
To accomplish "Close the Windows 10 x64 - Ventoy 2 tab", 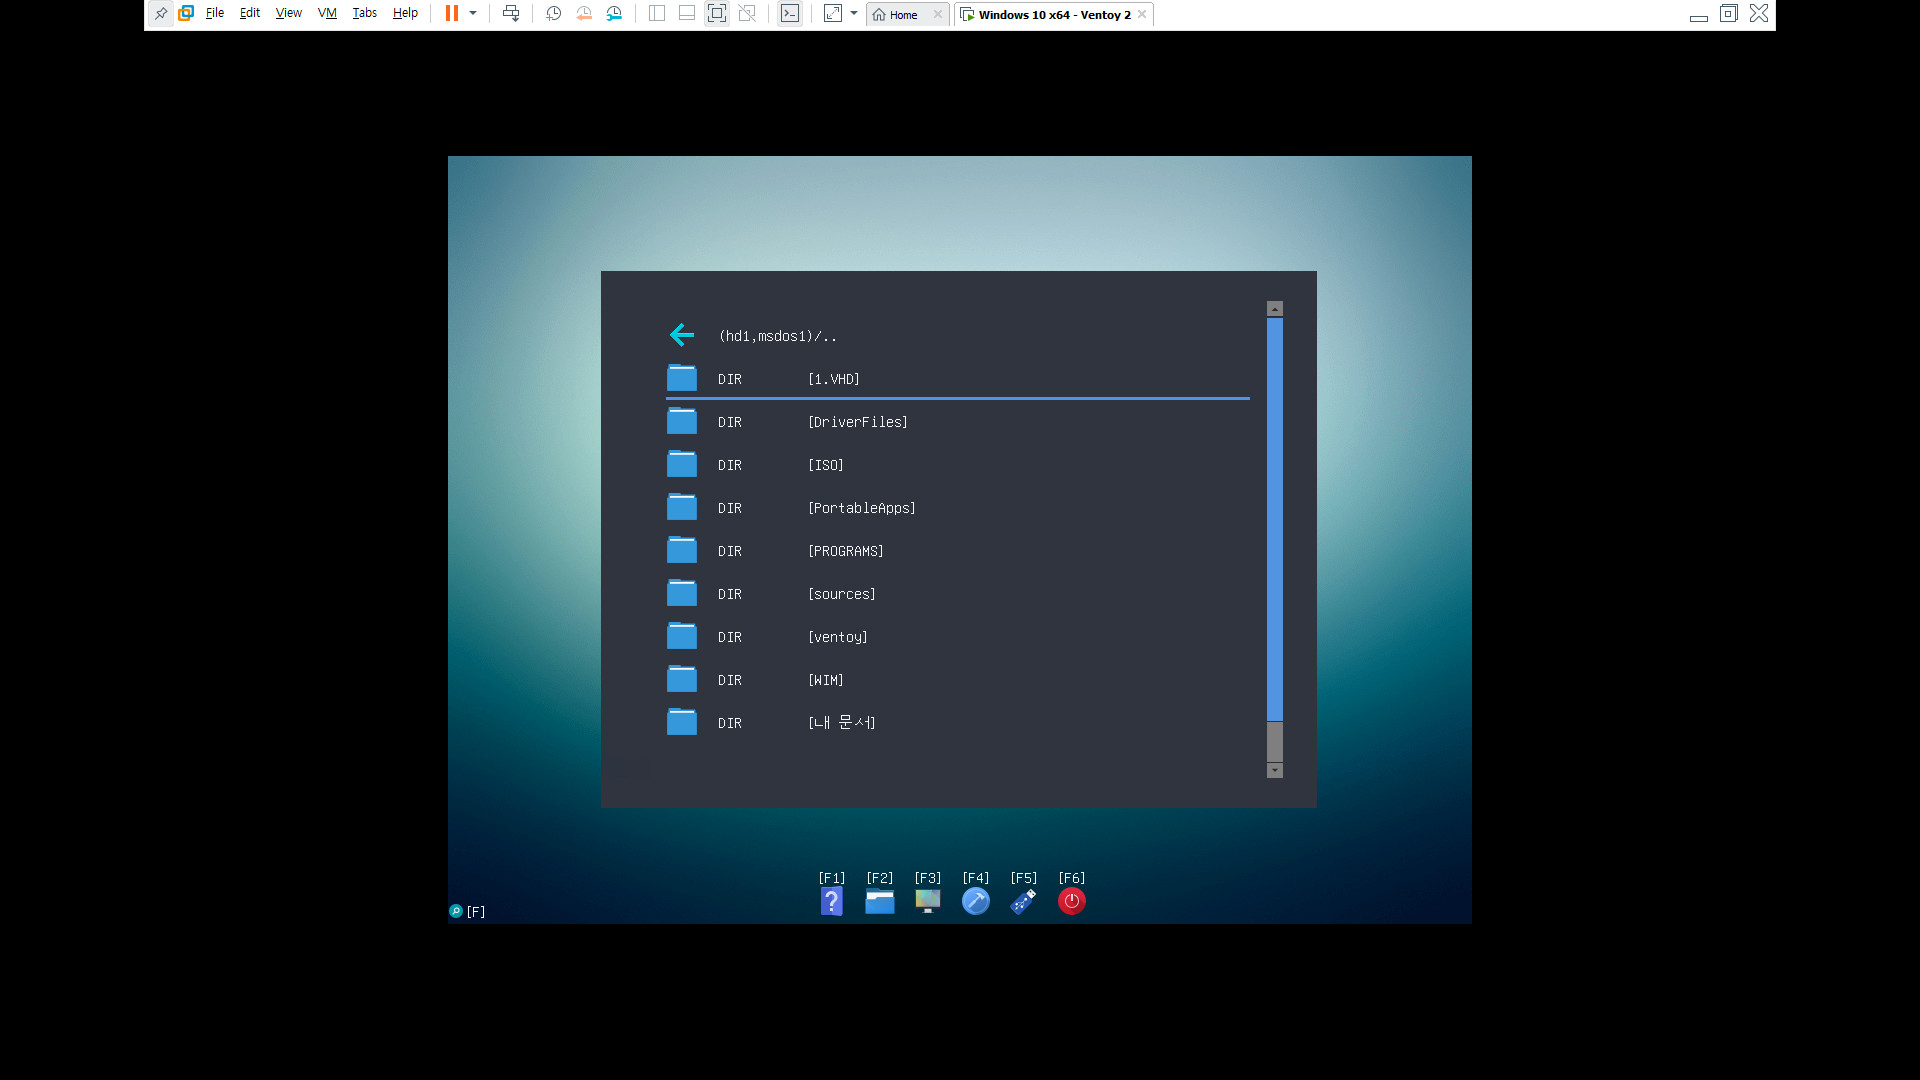I will click(x=1142, y=15).
